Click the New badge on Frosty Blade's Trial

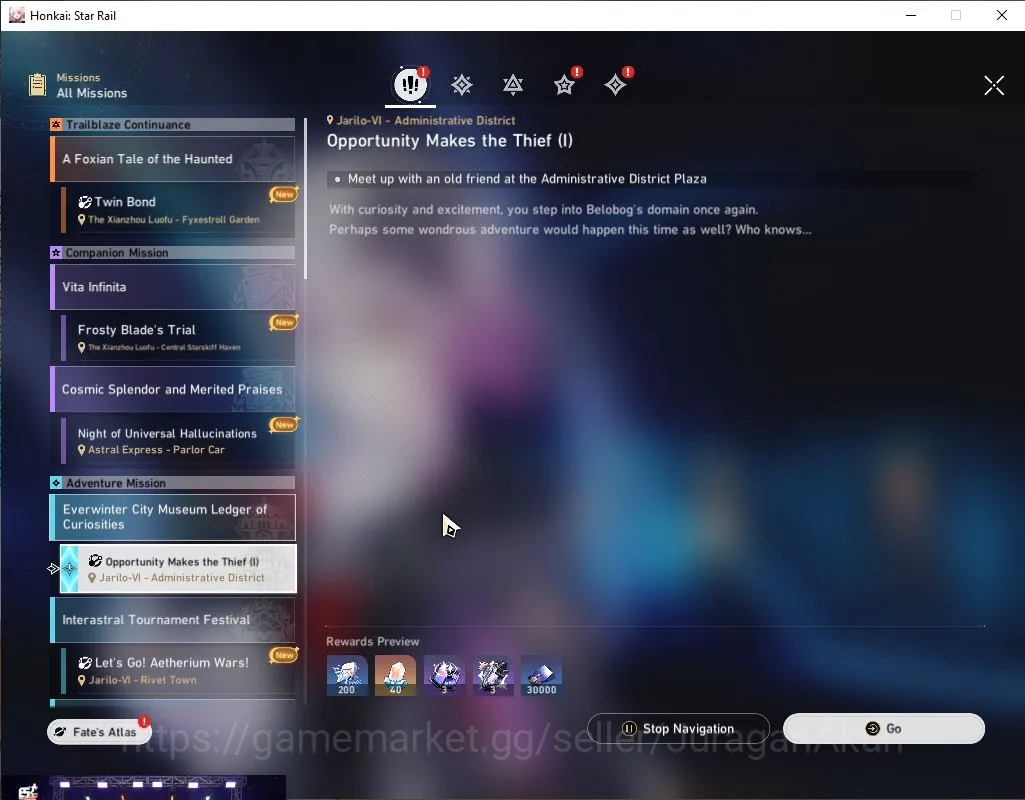pos(284,322)
